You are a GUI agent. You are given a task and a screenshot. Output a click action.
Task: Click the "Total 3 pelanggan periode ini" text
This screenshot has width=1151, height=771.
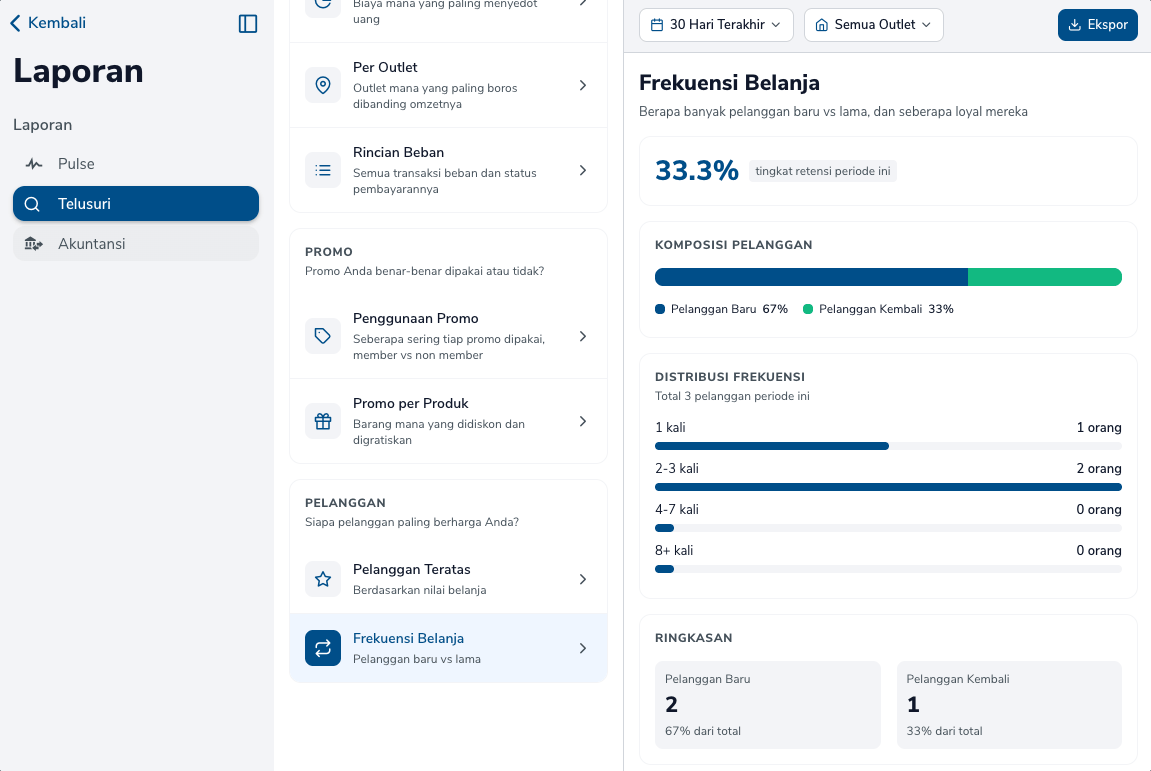click(x=732, y=397)
